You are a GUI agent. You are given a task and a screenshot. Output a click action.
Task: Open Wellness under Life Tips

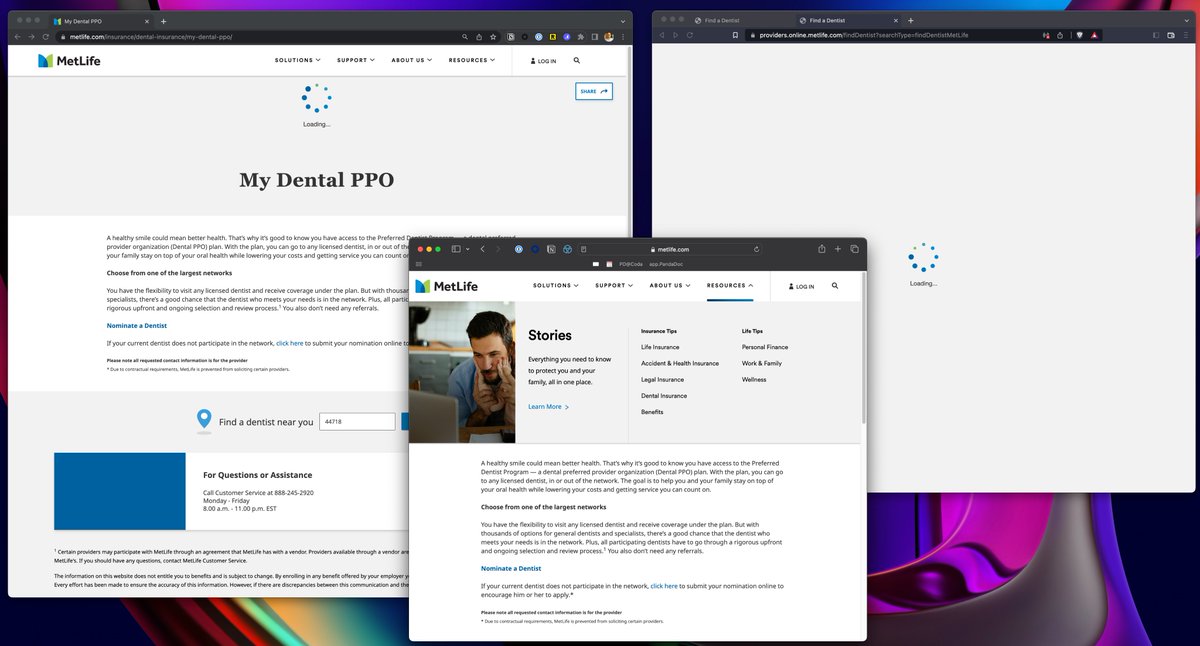pos(754,379)
